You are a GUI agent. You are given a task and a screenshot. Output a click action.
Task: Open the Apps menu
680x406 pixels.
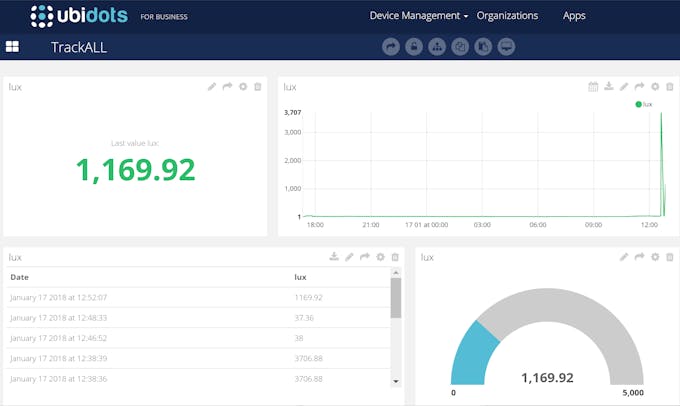(574, 16)
